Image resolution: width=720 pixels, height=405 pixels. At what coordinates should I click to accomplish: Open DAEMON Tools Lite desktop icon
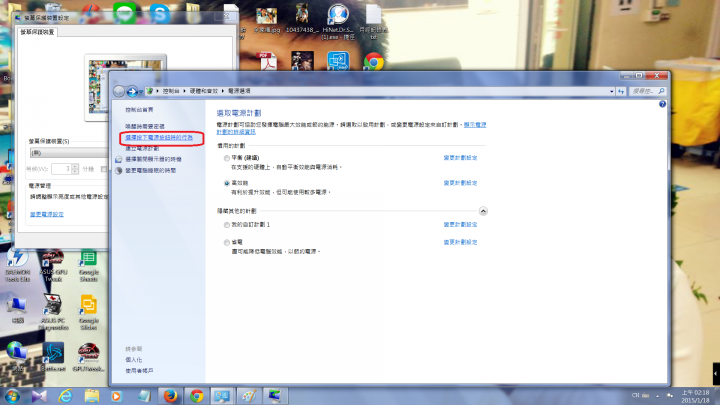17,265
